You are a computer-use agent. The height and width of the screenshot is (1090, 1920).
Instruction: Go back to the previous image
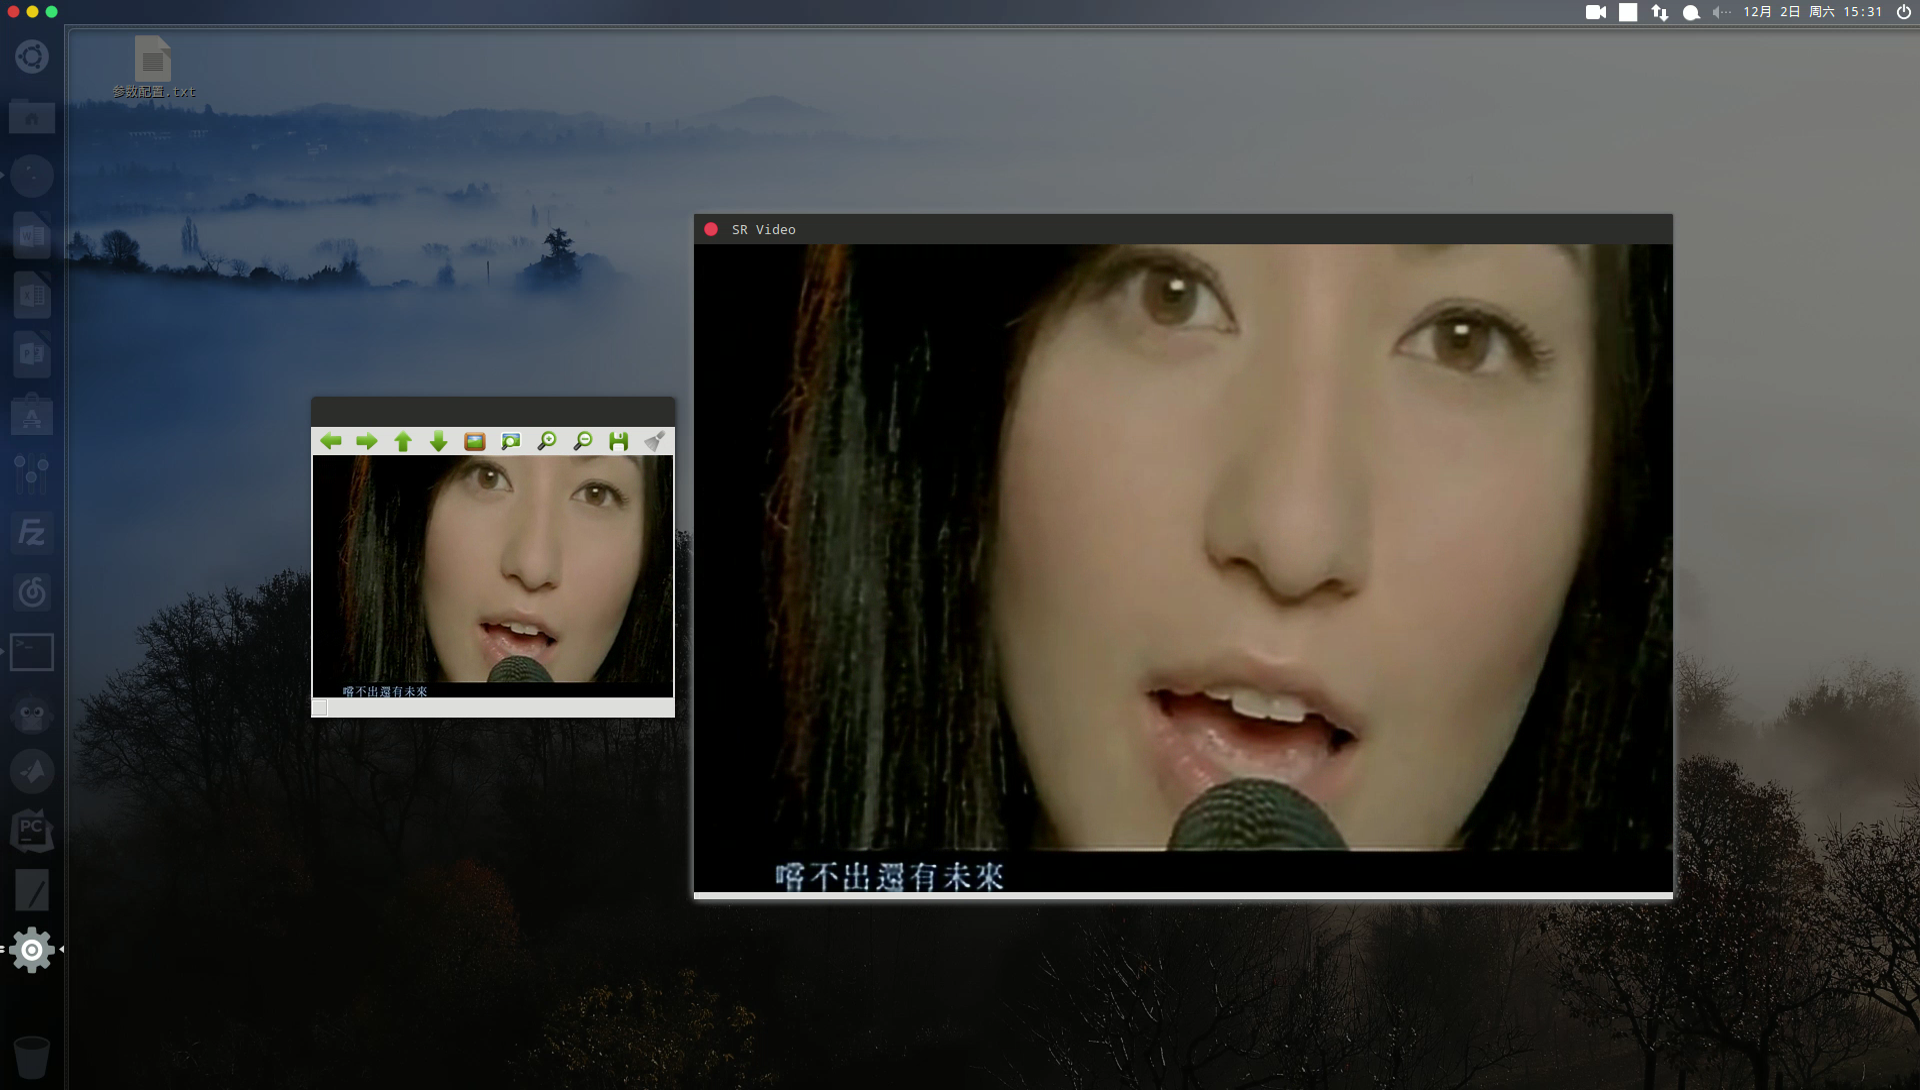click(x=332, y=440)
